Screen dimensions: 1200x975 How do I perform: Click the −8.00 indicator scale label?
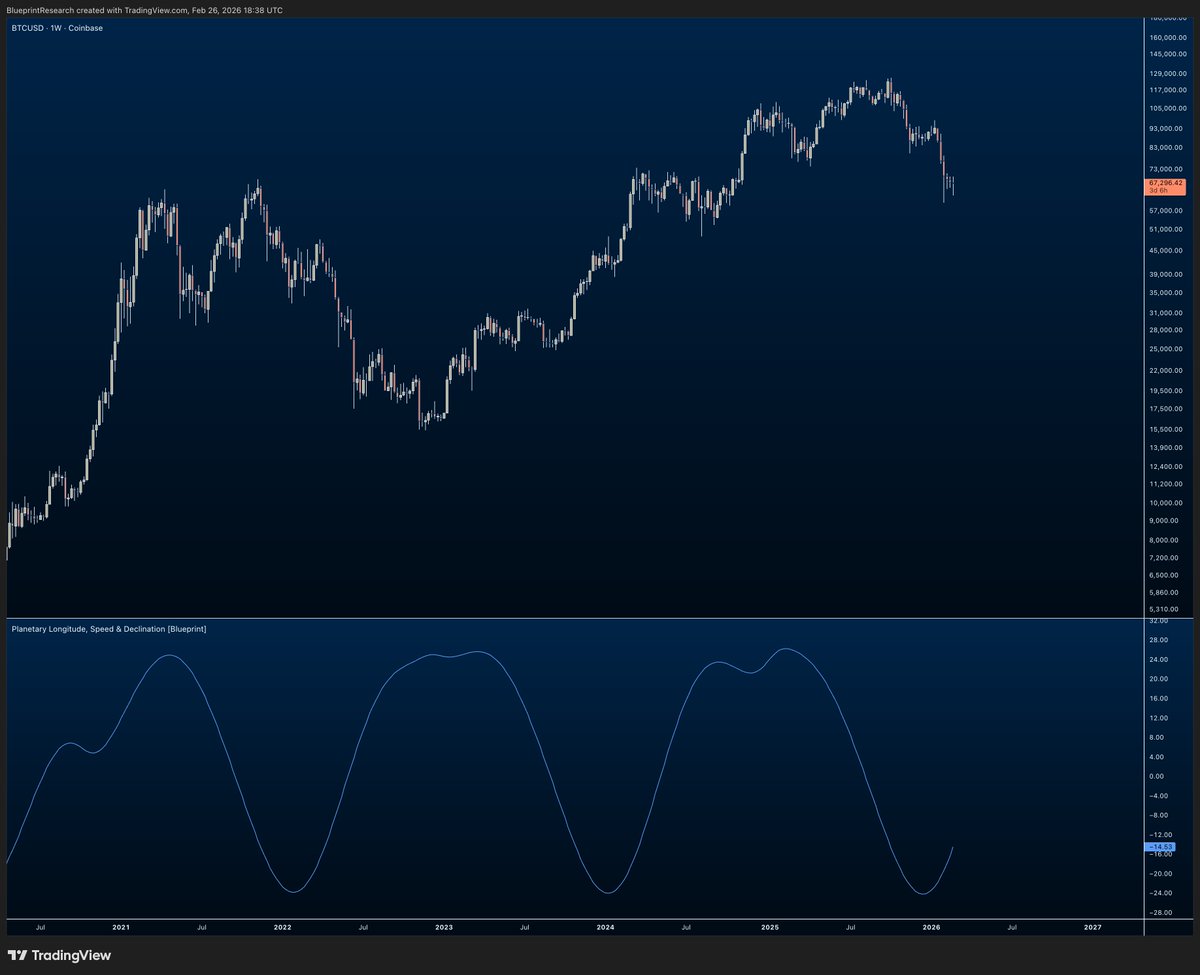click(1160, 815)
